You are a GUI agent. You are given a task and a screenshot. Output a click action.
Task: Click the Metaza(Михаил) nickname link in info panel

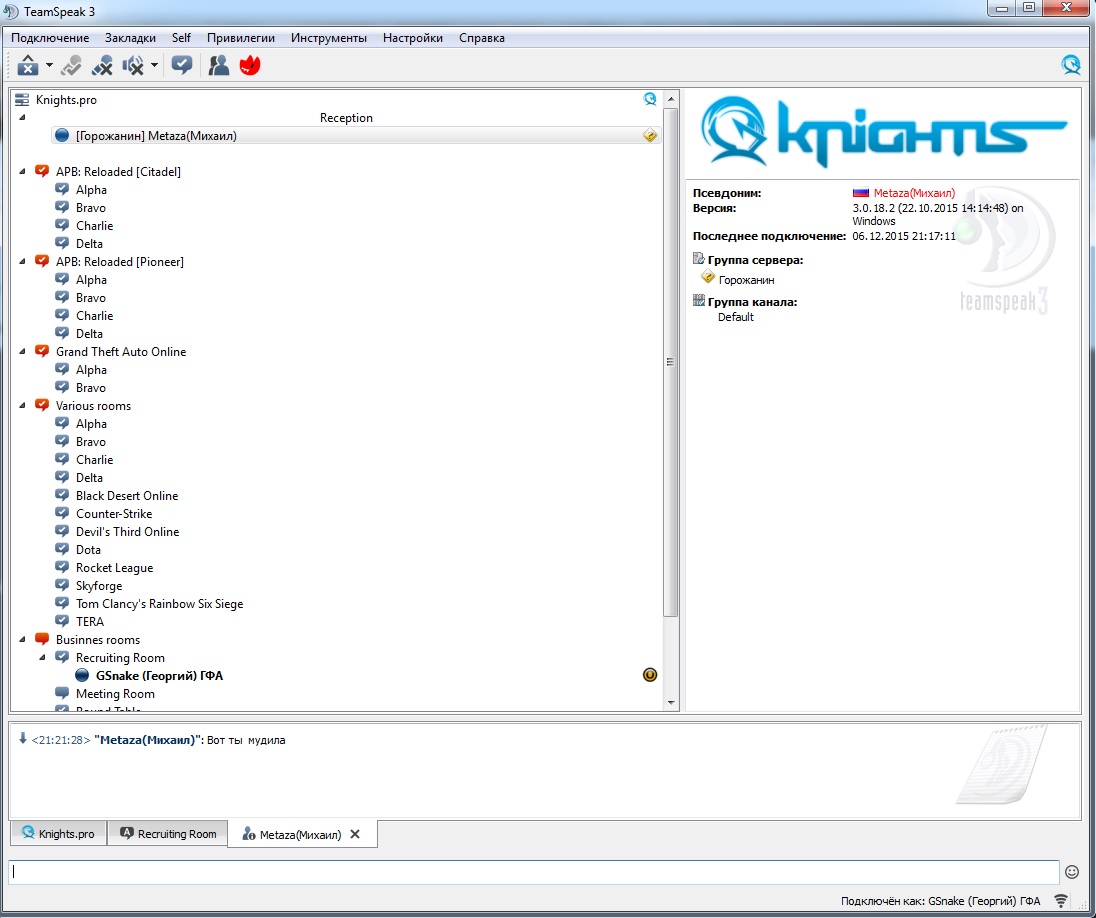coord(914,193)
